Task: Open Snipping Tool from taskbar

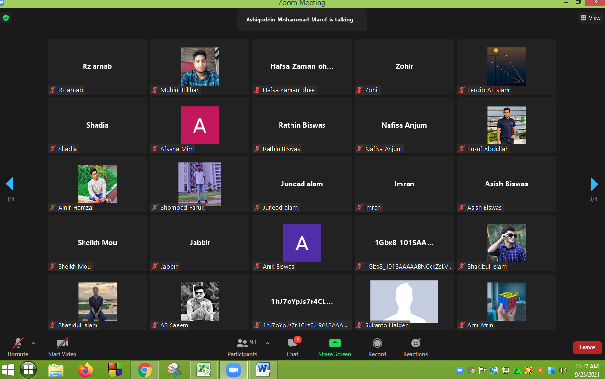Action: (x=174, y=370)
